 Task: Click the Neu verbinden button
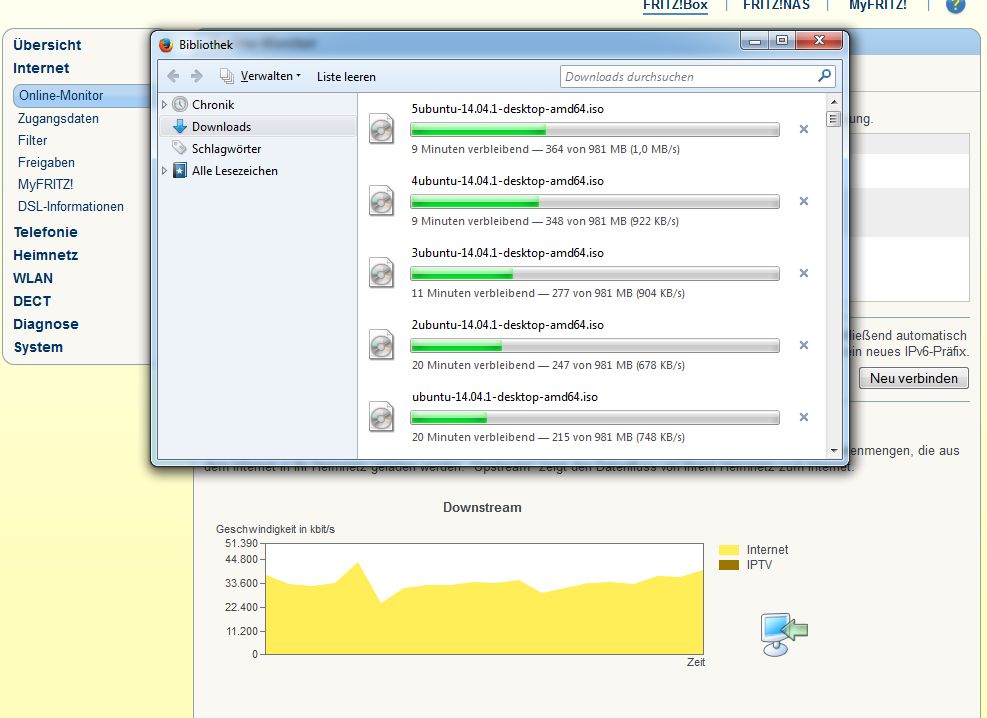pos(913,378)
